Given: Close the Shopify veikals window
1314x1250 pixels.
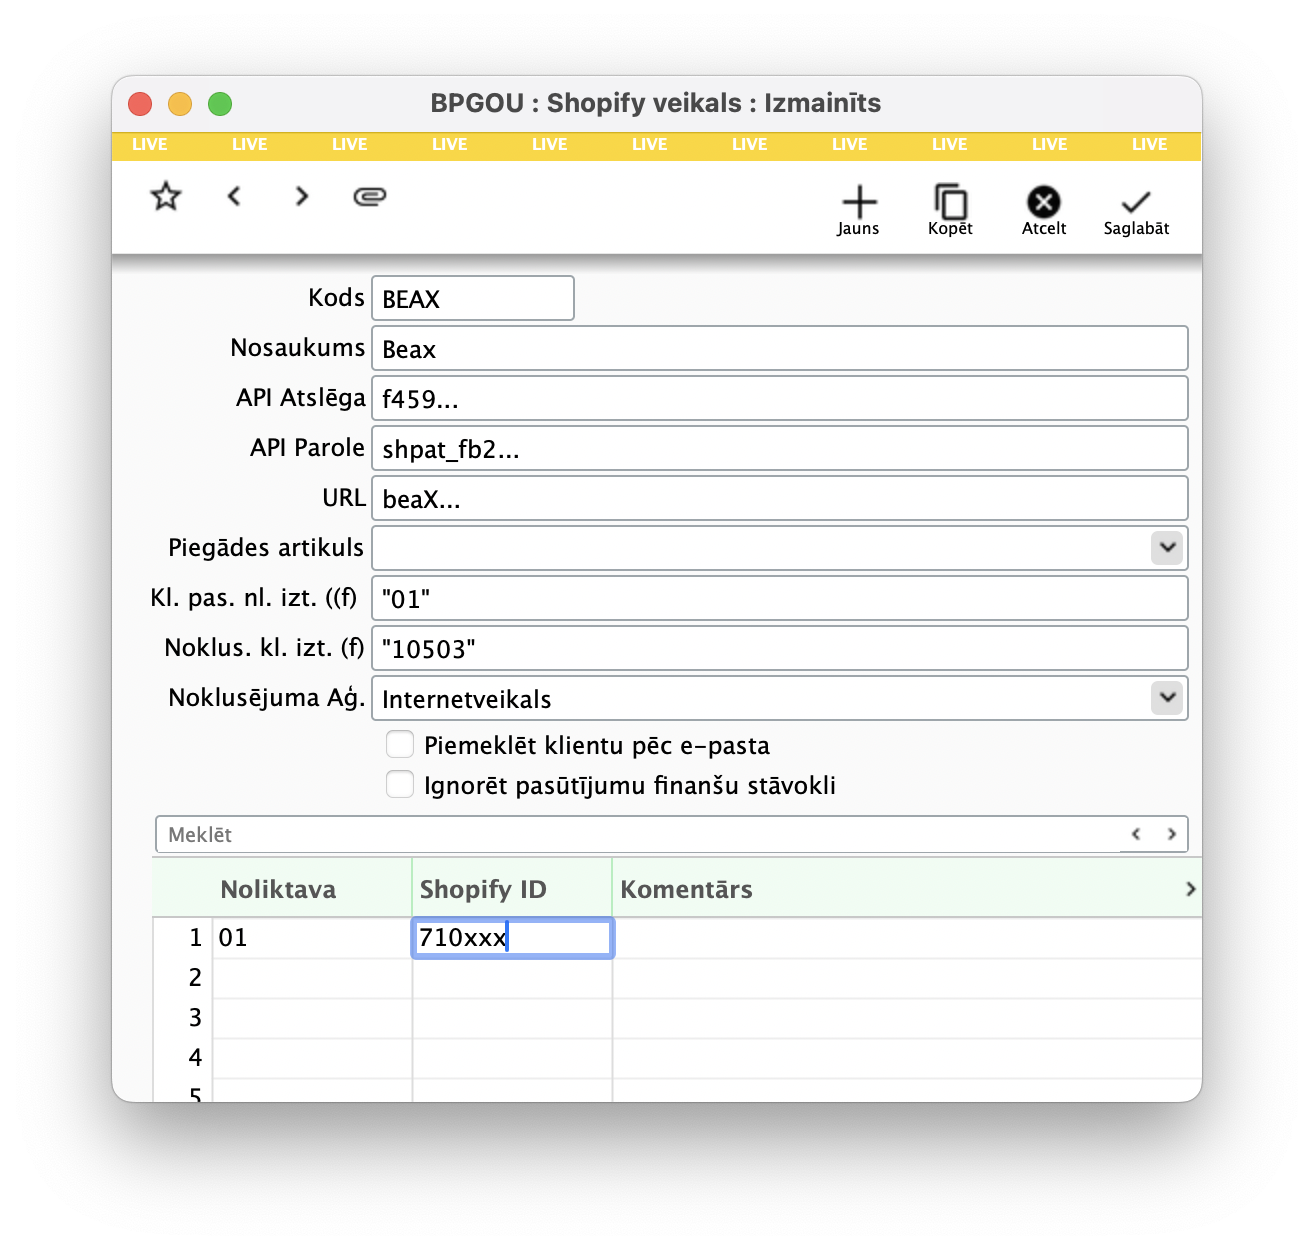Looking at the screenshot, I should tap(140, 103).
